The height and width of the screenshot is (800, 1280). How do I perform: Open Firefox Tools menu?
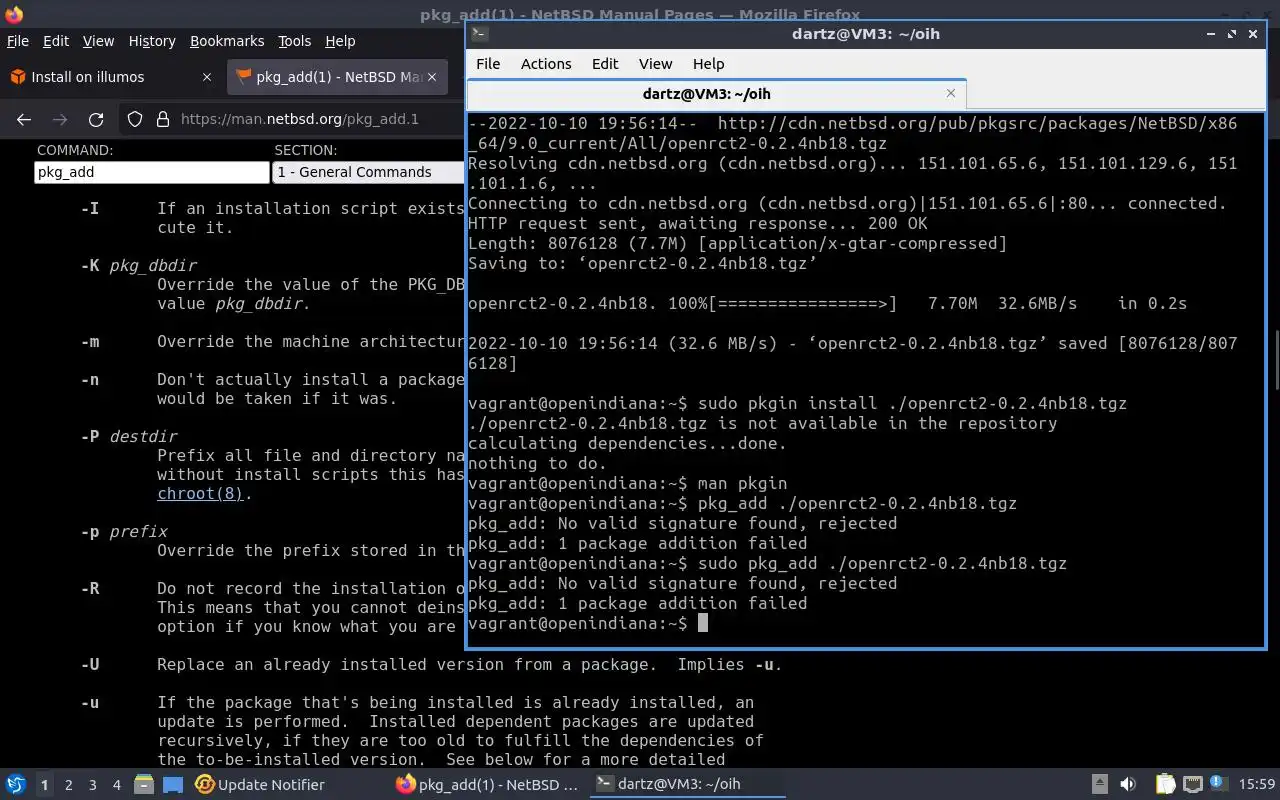(295, 41)
